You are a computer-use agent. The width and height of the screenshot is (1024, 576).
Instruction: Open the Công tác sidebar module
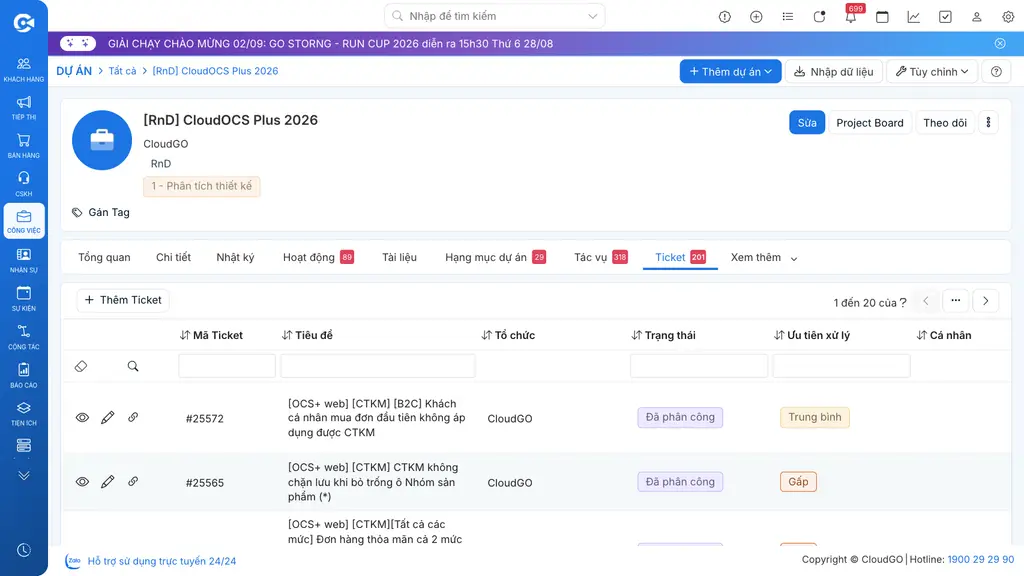24,337
